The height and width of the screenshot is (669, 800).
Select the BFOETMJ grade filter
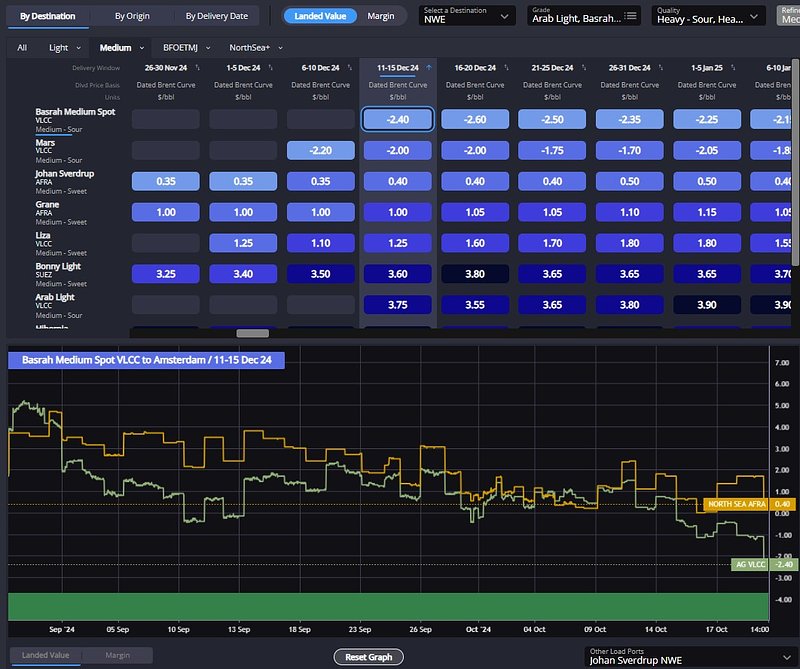[x=183, y=47]
